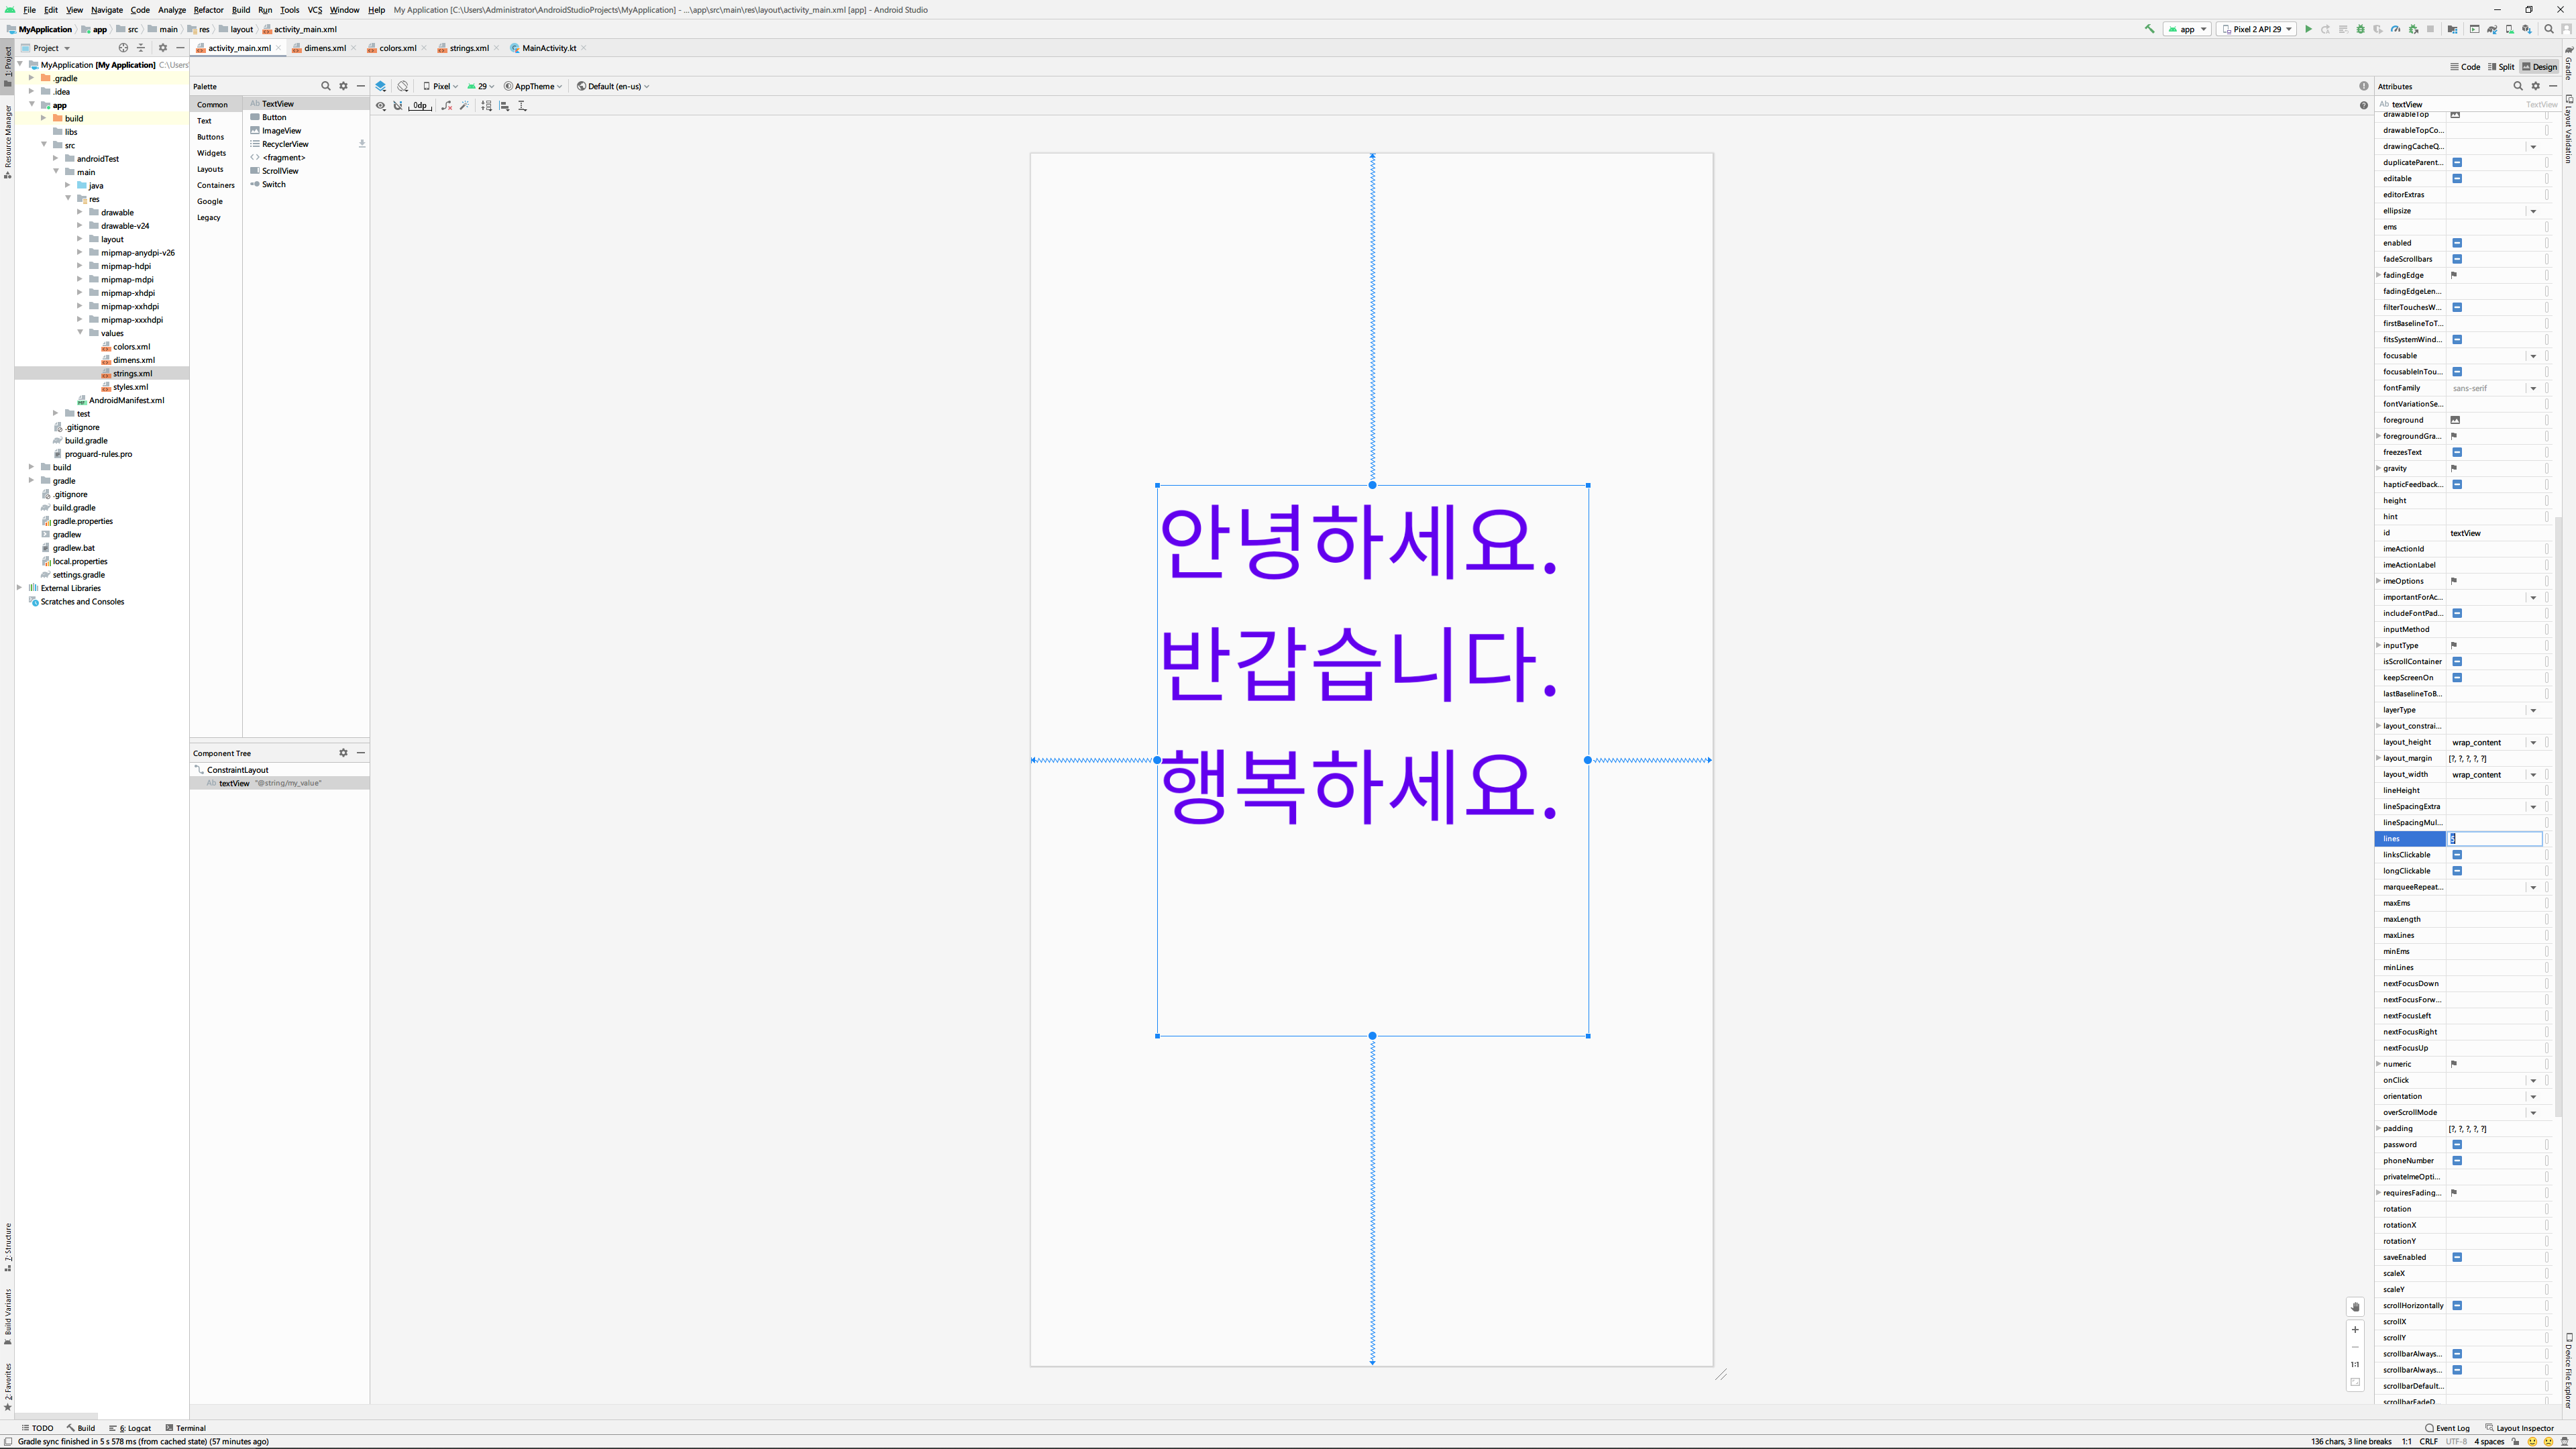Switch to the MainActivity.kt tab

click(x=548, y=48)
